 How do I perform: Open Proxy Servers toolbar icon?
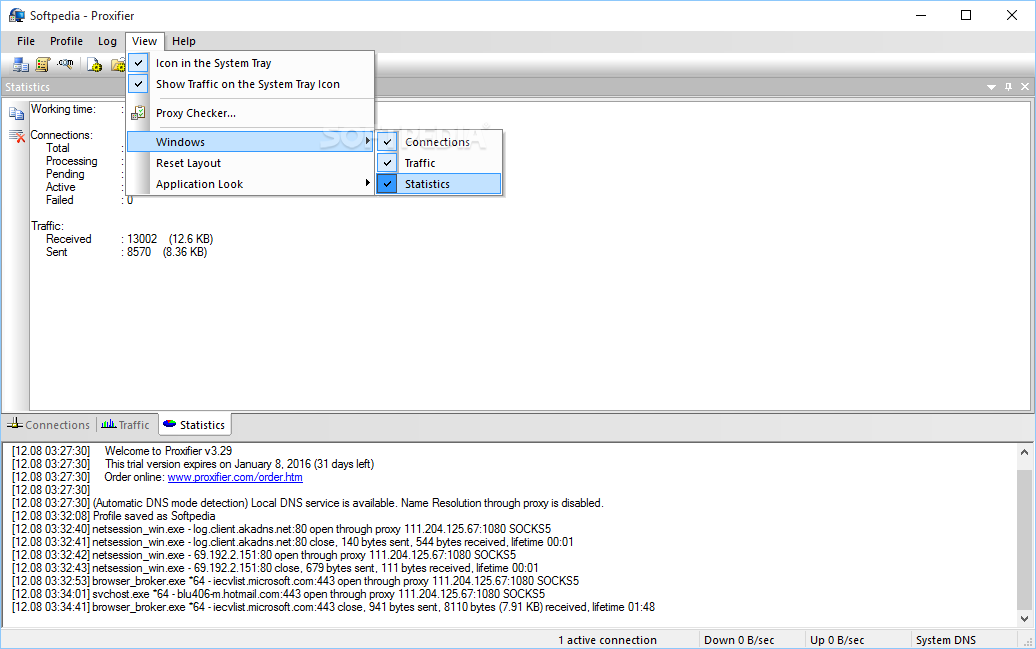pos(20,64)
